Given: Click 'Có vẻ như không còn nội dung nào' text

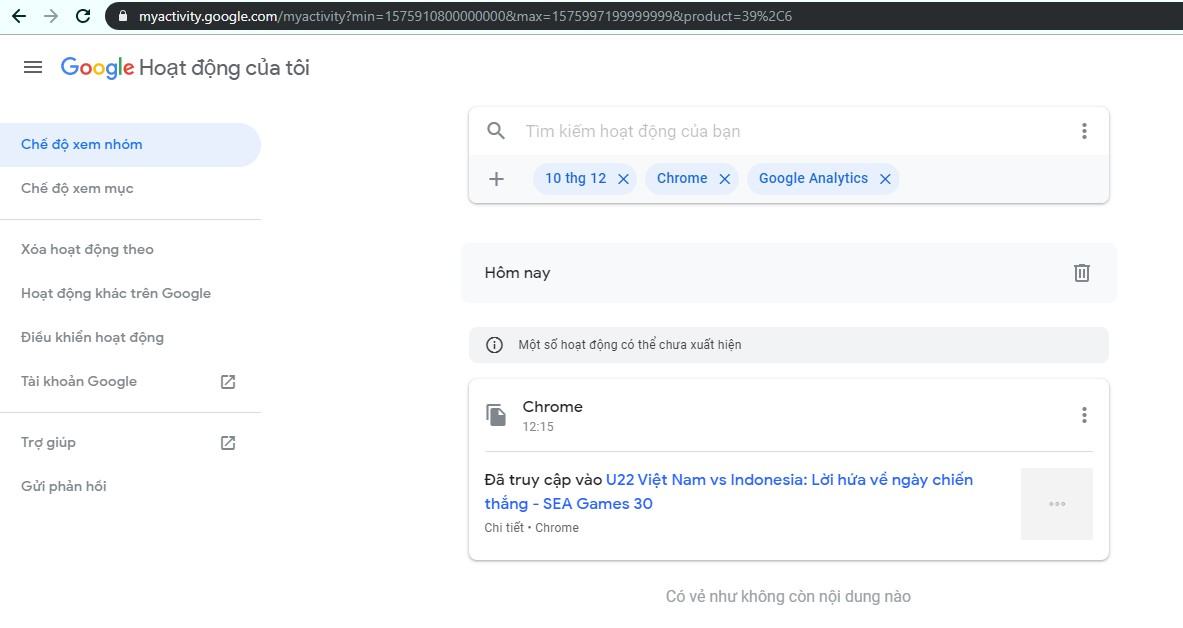Looking at the screenshot, I should 788,596.
